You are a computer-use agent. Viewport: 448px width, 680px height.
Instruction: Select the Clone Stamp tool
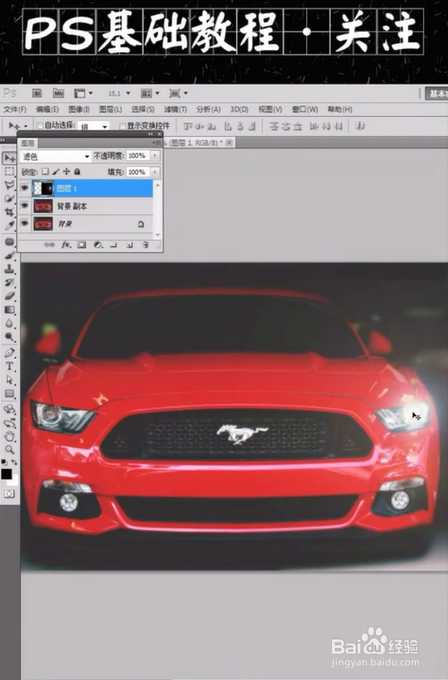coord(9,269)
